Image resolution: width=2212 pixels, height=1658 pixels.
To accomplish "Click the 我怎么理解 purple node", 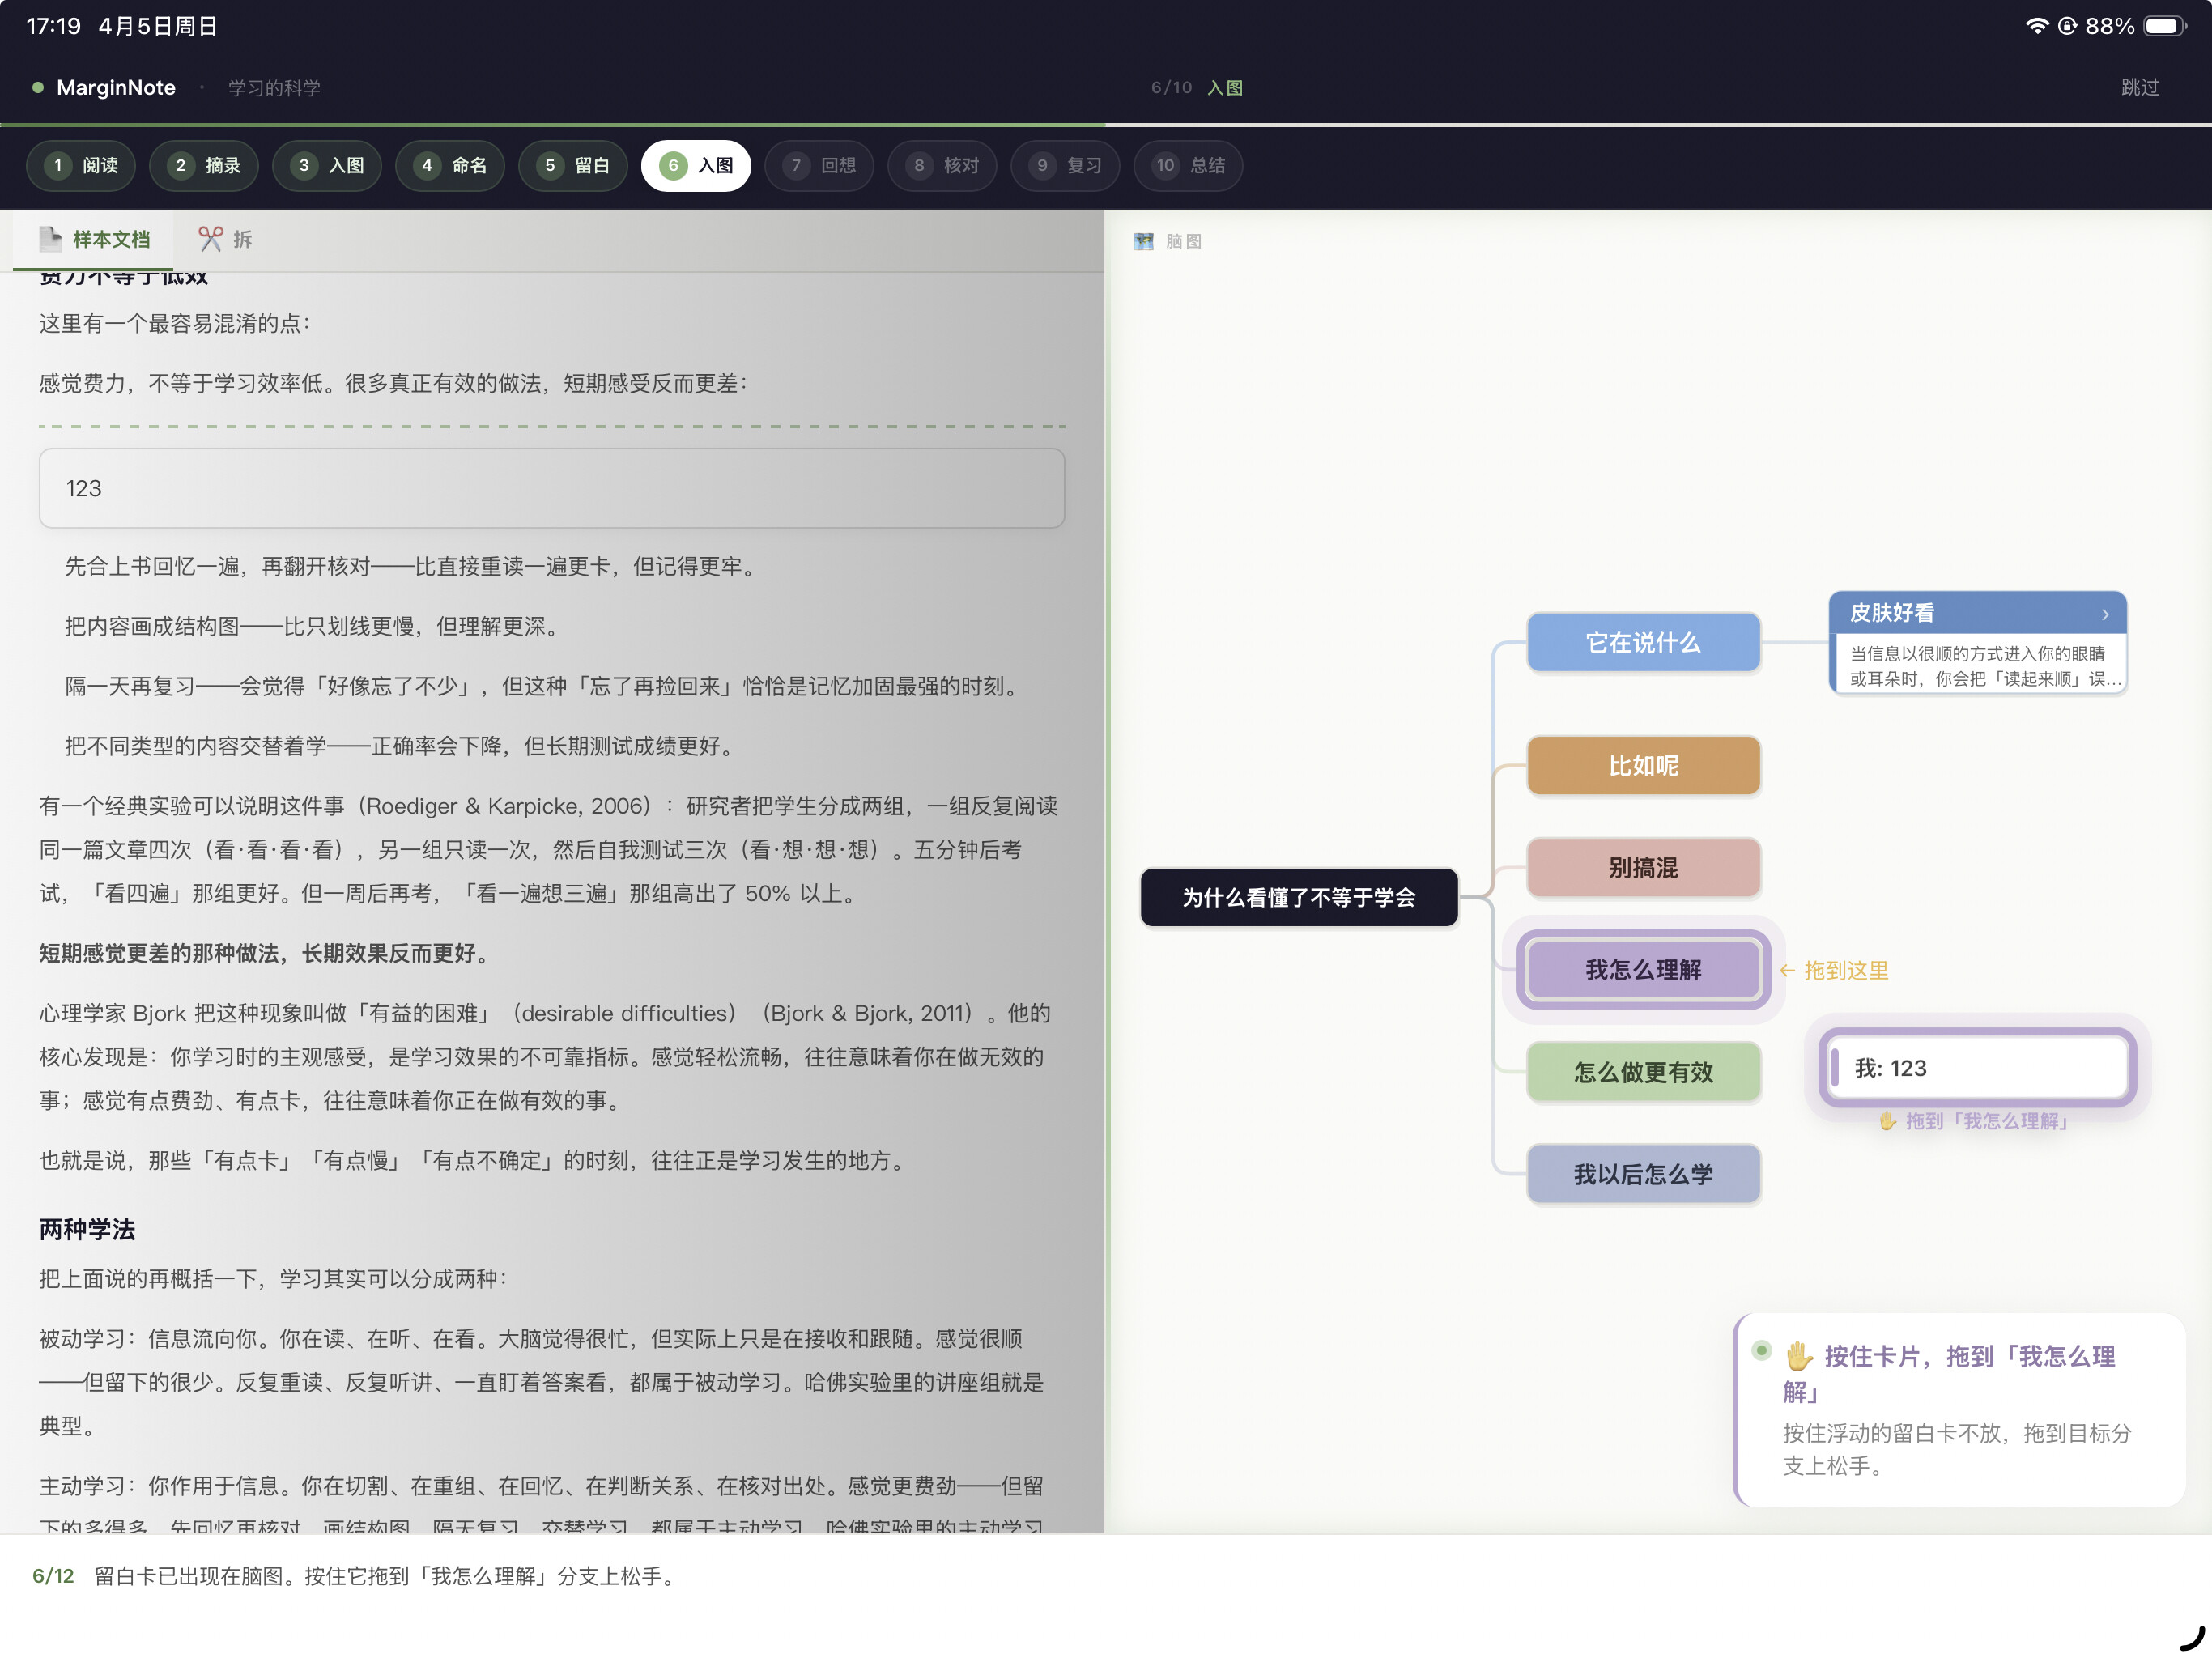I will click(1643, 969).
